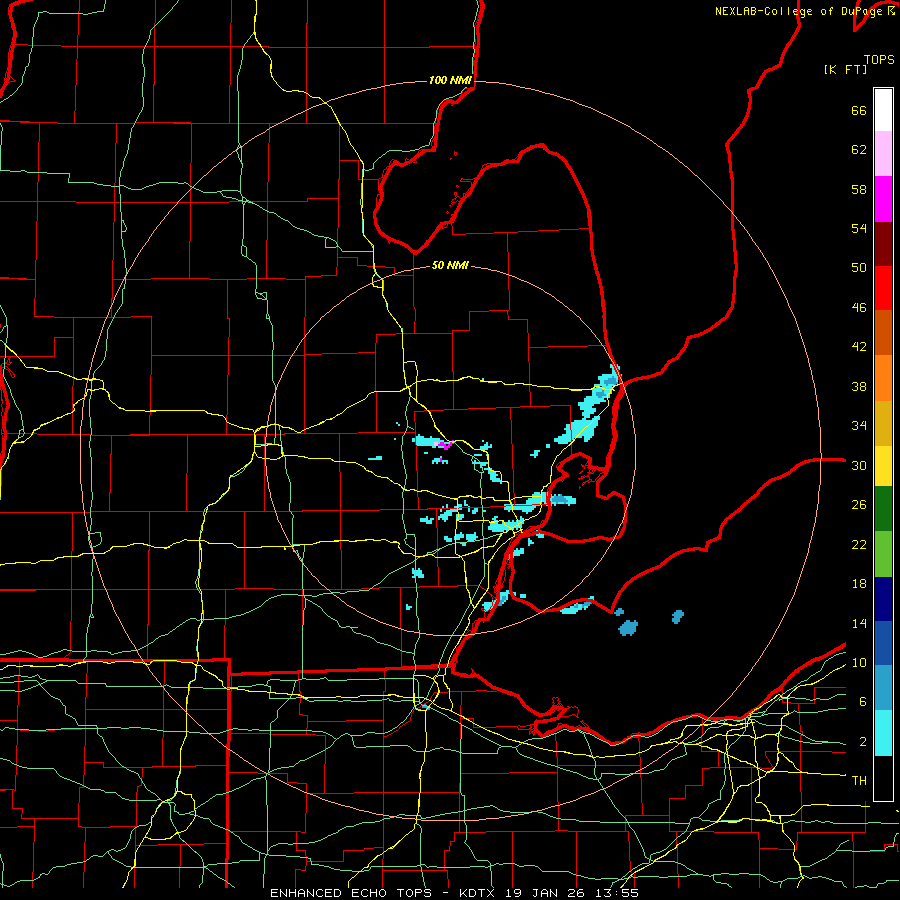Click the light pink 62 kft swatch

[x=883, y=153]
